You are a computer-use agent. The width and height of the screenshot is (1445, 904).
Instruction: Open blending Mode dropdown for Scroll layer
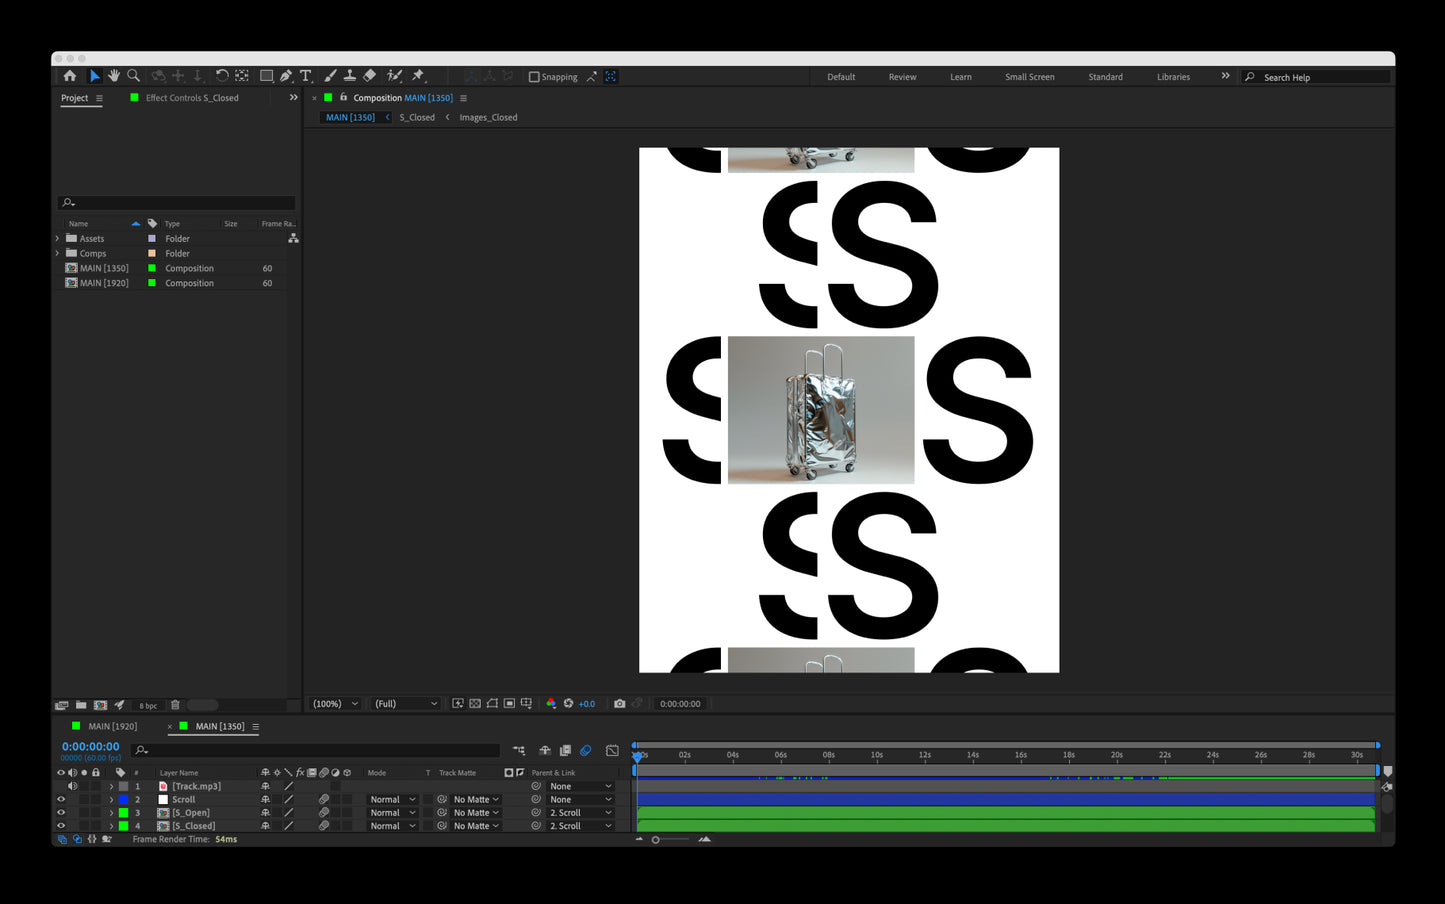coord(392,799)
